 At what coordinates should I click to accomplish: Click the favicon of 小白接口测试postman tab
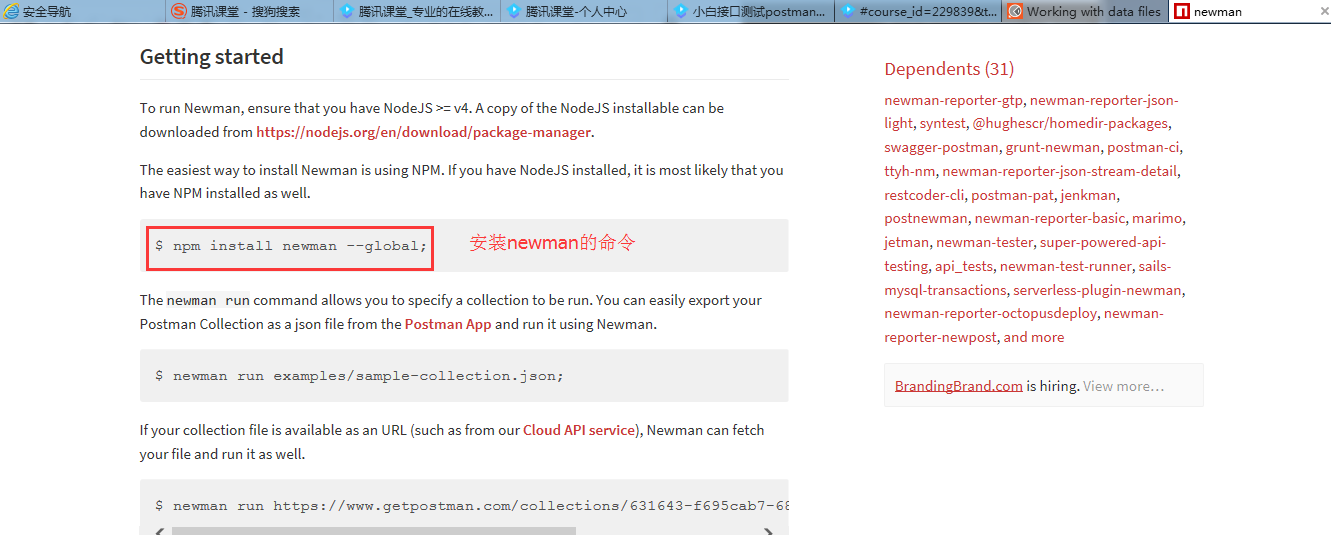point(681,11)
